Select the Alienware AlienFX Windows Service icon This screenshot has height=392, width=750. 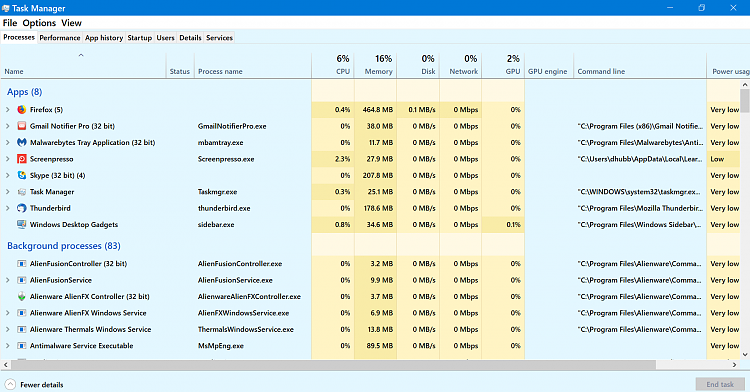coord(22,313)
